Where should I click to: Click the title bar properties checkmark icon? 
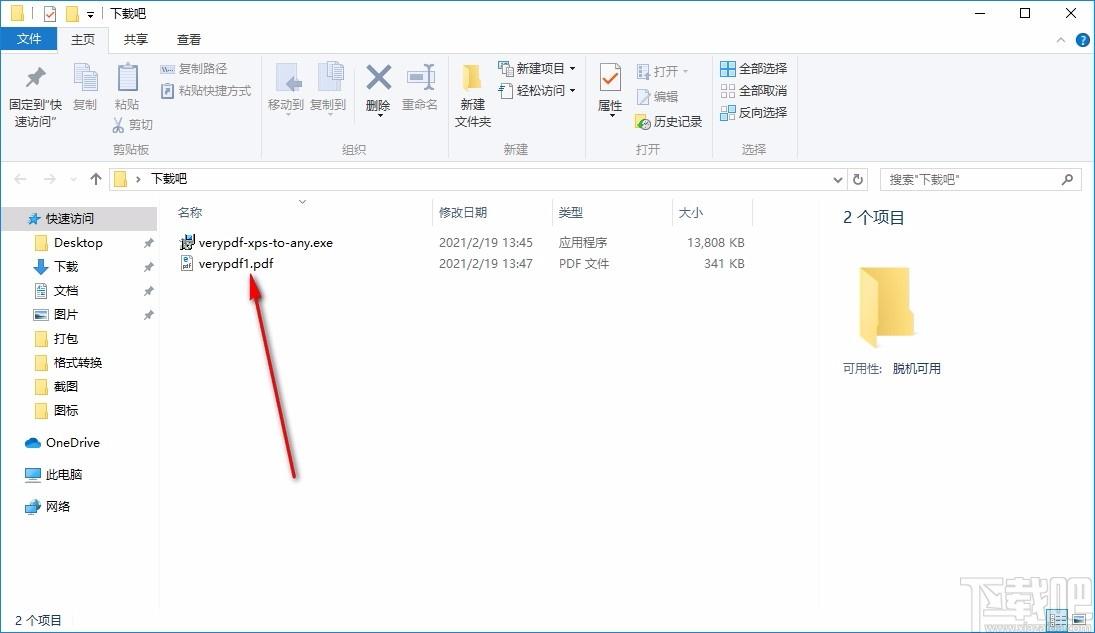tap(50, 13)
